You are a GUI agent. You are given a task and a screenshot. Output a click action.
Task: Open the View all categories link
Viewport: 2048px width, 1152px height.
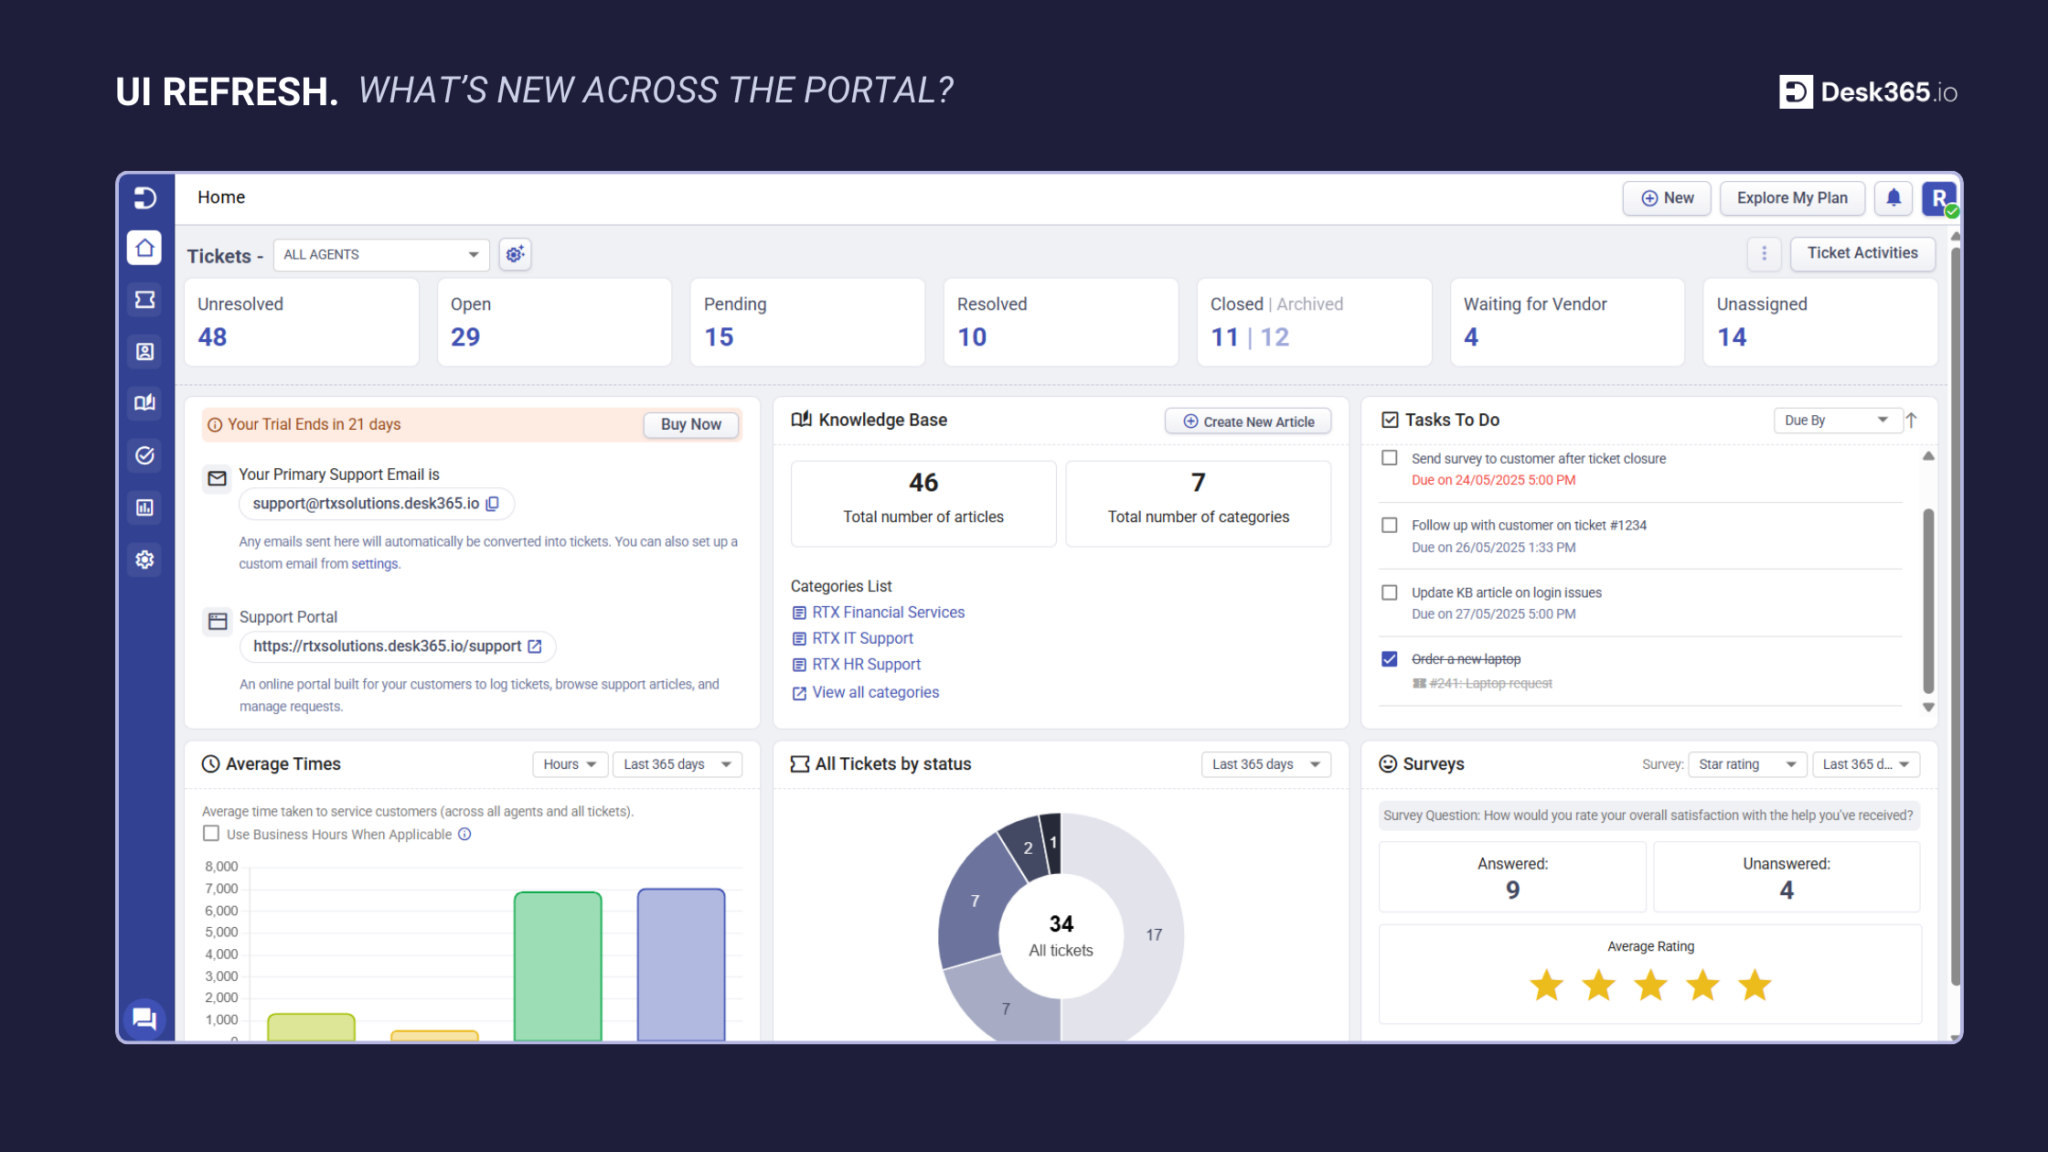(875, 692)
